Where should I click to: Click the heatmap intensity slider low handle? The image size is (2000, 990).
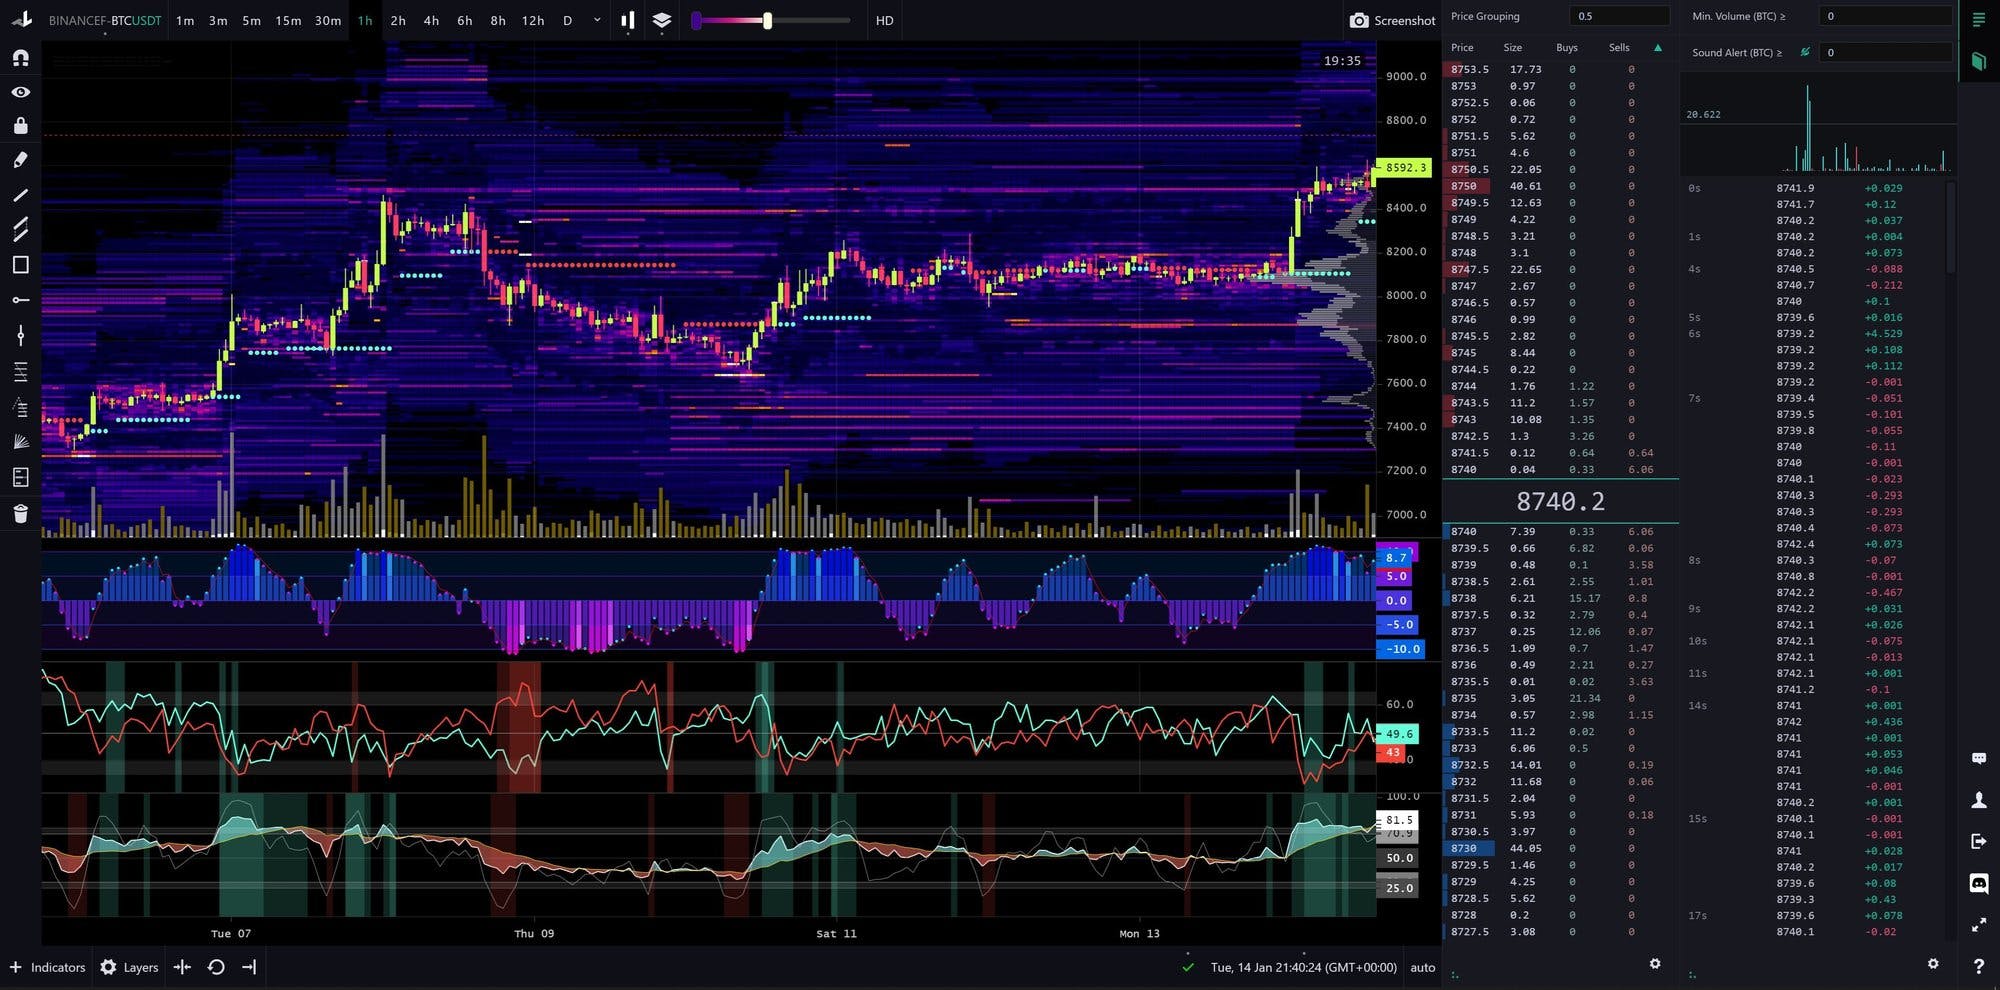click(696, 20)
